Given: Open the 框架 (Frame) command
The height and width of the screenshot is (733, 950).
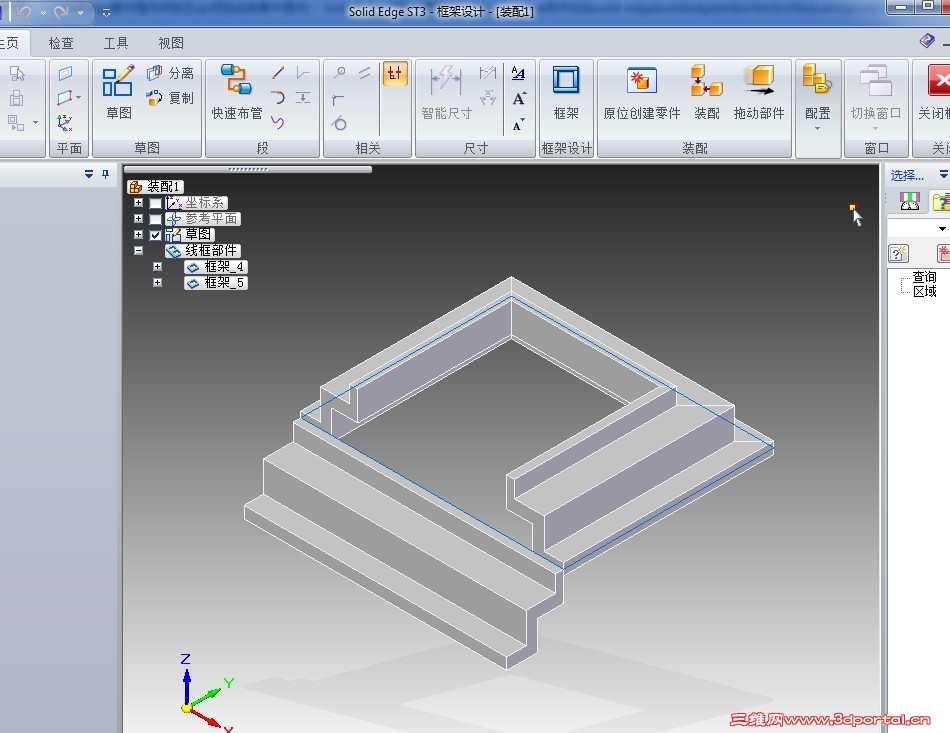Looking at the screenshot, I should click(566, 92).
